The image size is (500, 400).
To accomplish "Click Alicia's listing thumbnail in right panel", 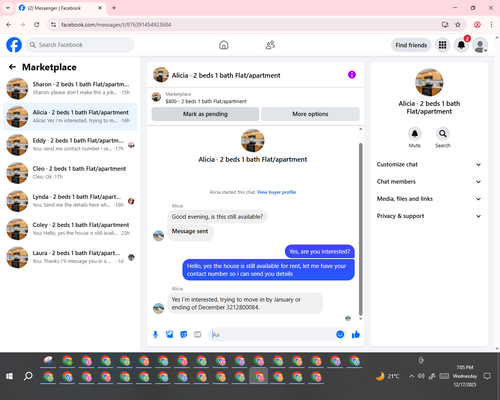I will coord(429,82).
